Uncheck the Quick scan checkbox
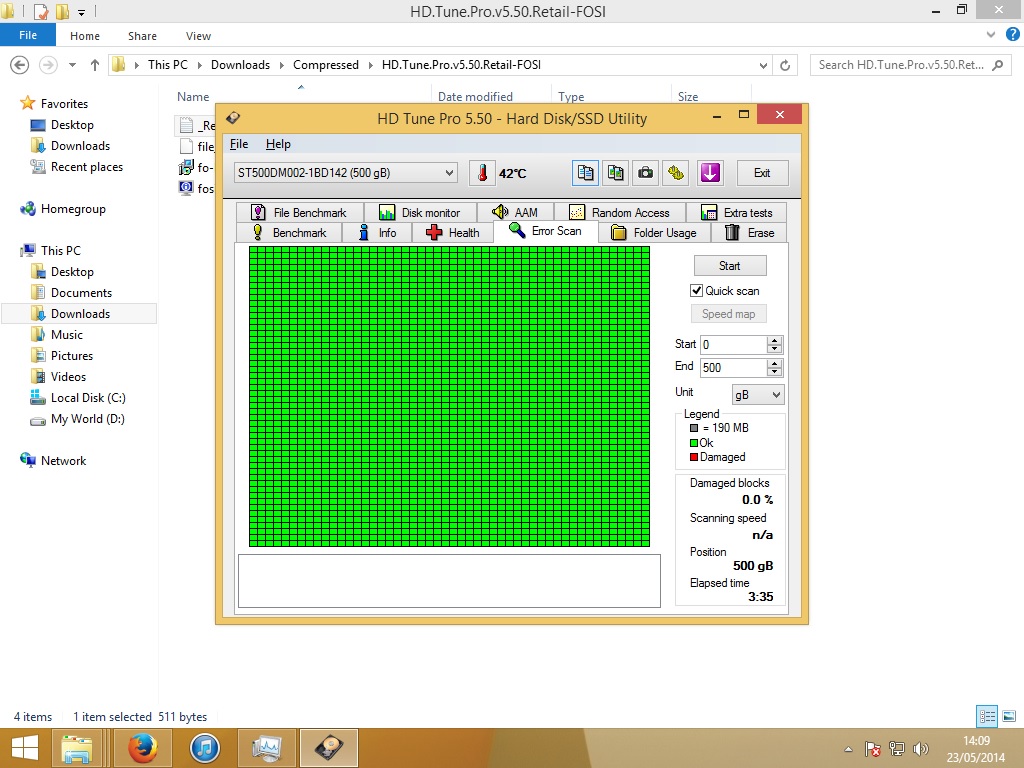Screen dimensions: 1024x768 click(x=697, y=291)
